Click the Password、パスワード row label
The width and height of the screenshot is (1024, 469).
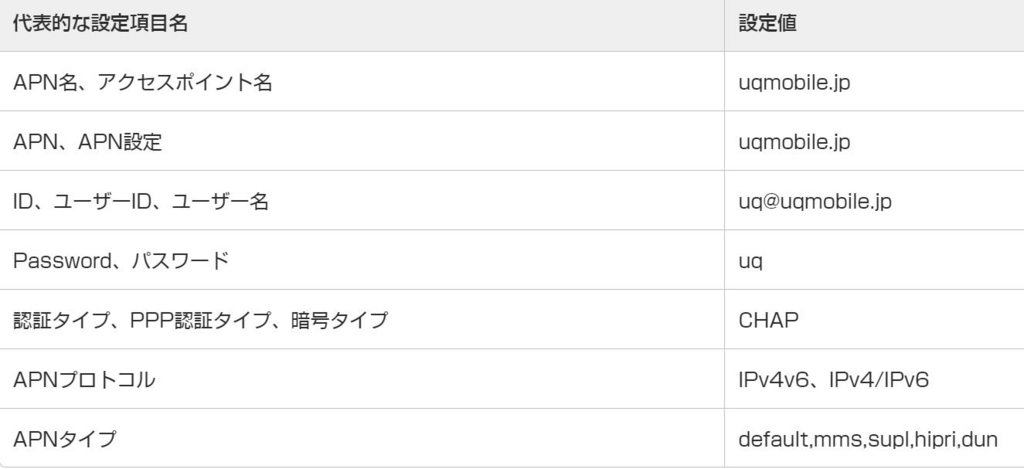coord(120,261)
